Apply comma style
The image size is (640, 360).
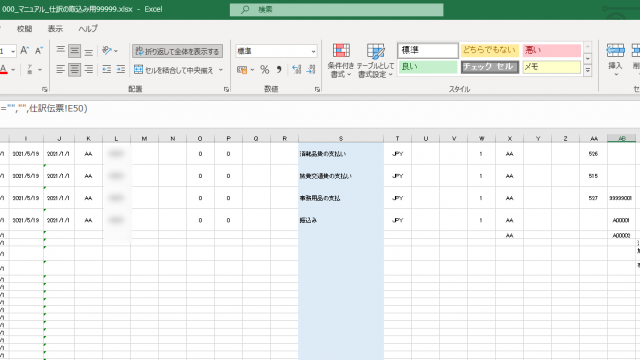point(279,70)
